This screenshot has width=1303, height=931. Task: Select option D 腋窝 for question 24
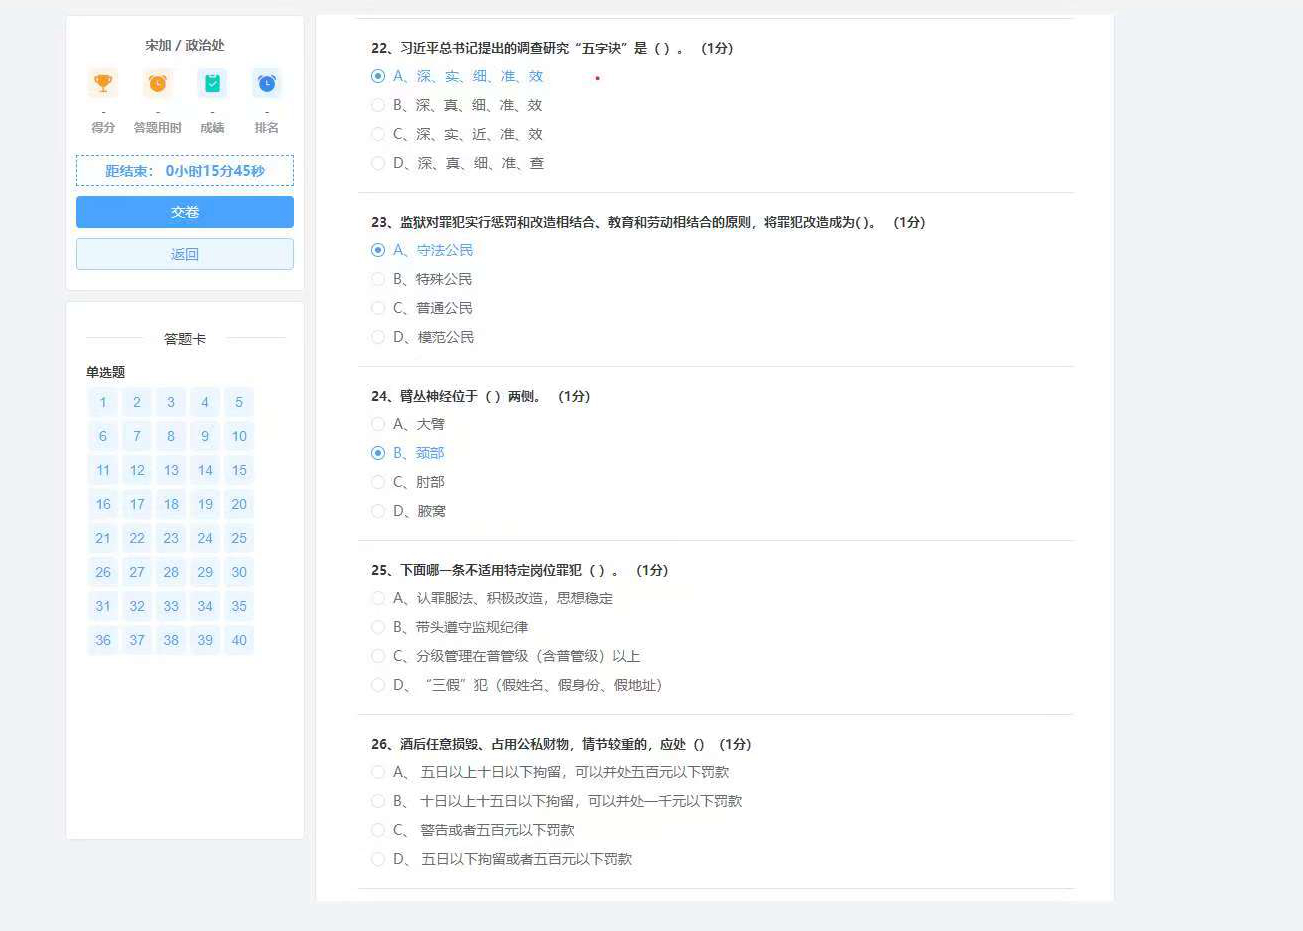click(378, 511)
